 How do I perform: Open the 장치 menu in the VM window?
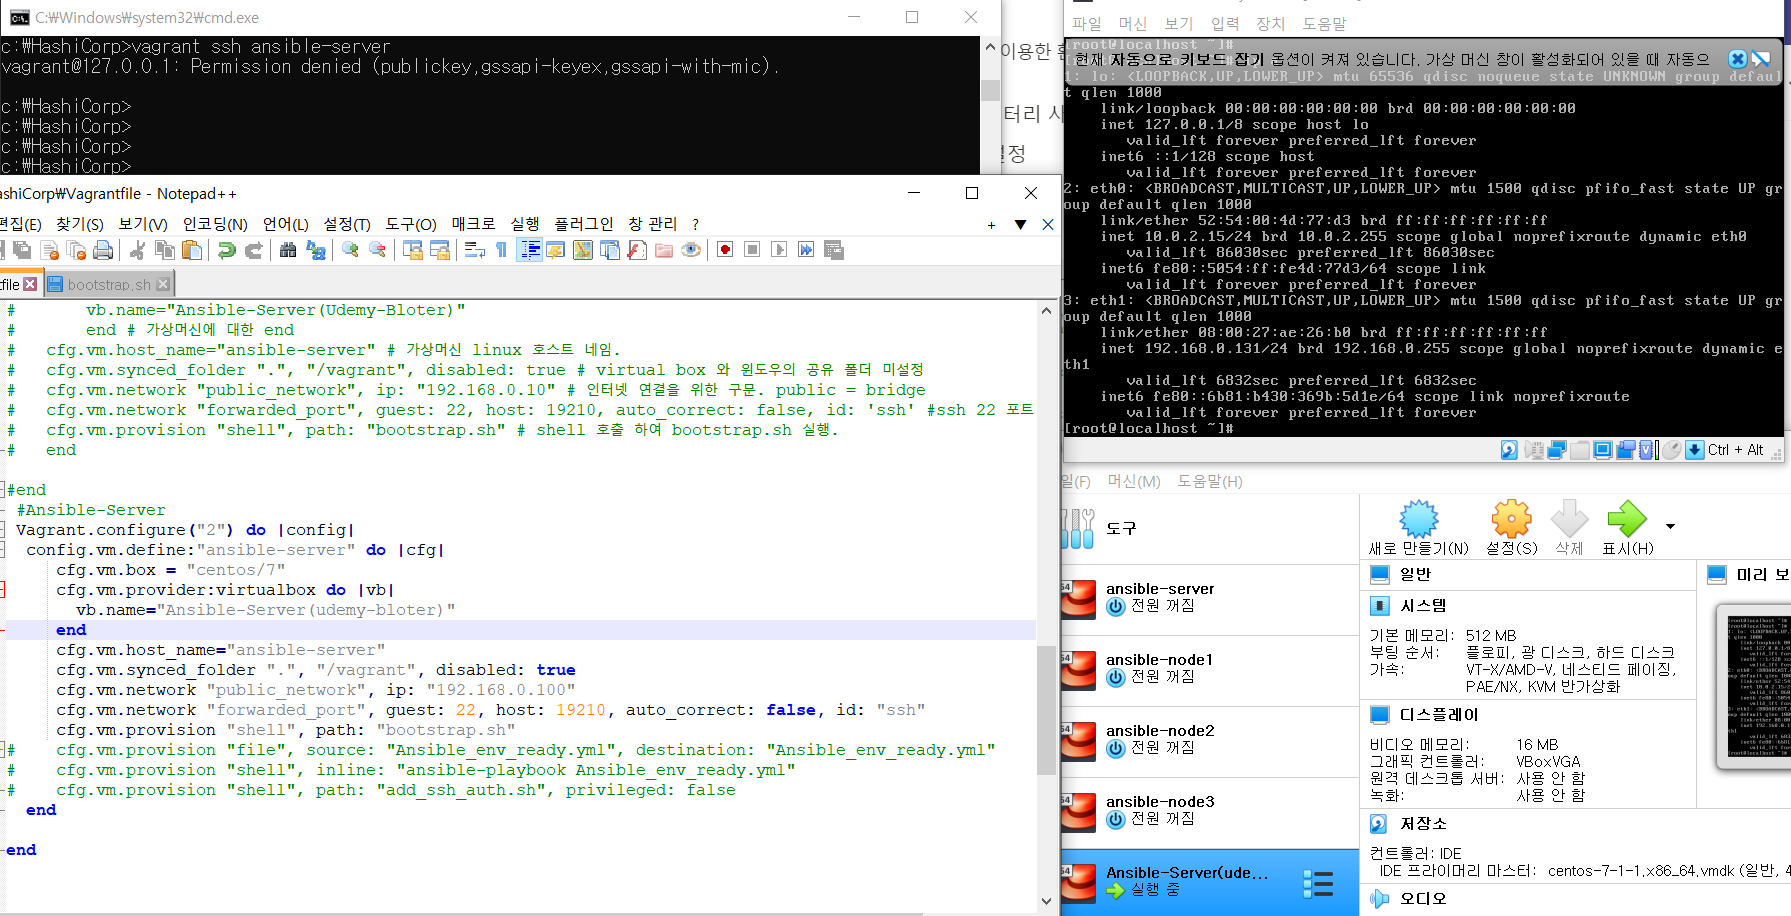1270,23
